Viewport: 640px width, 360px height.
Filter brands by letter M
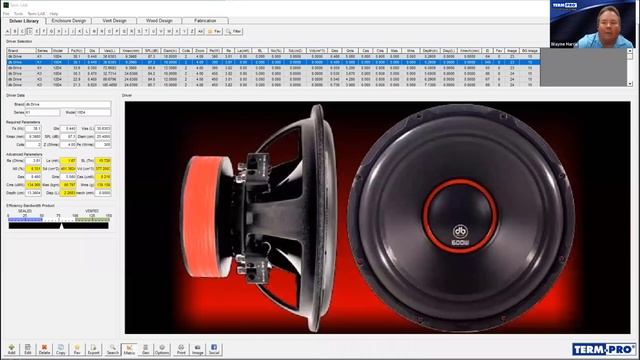(x=95, y=31)
